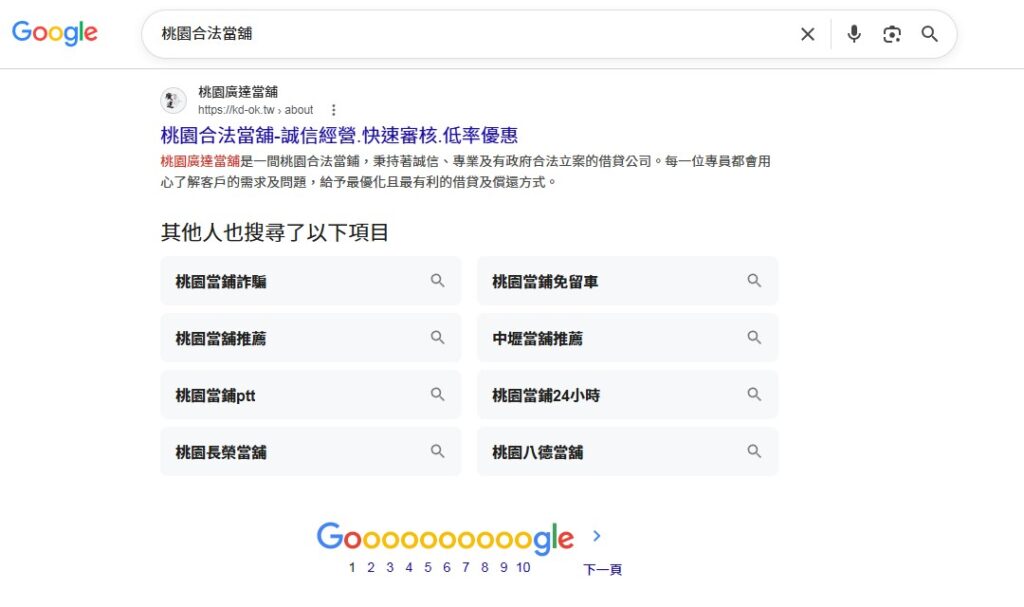
Task: Click the 下一頁 next page link
Action: click(602, 570)
